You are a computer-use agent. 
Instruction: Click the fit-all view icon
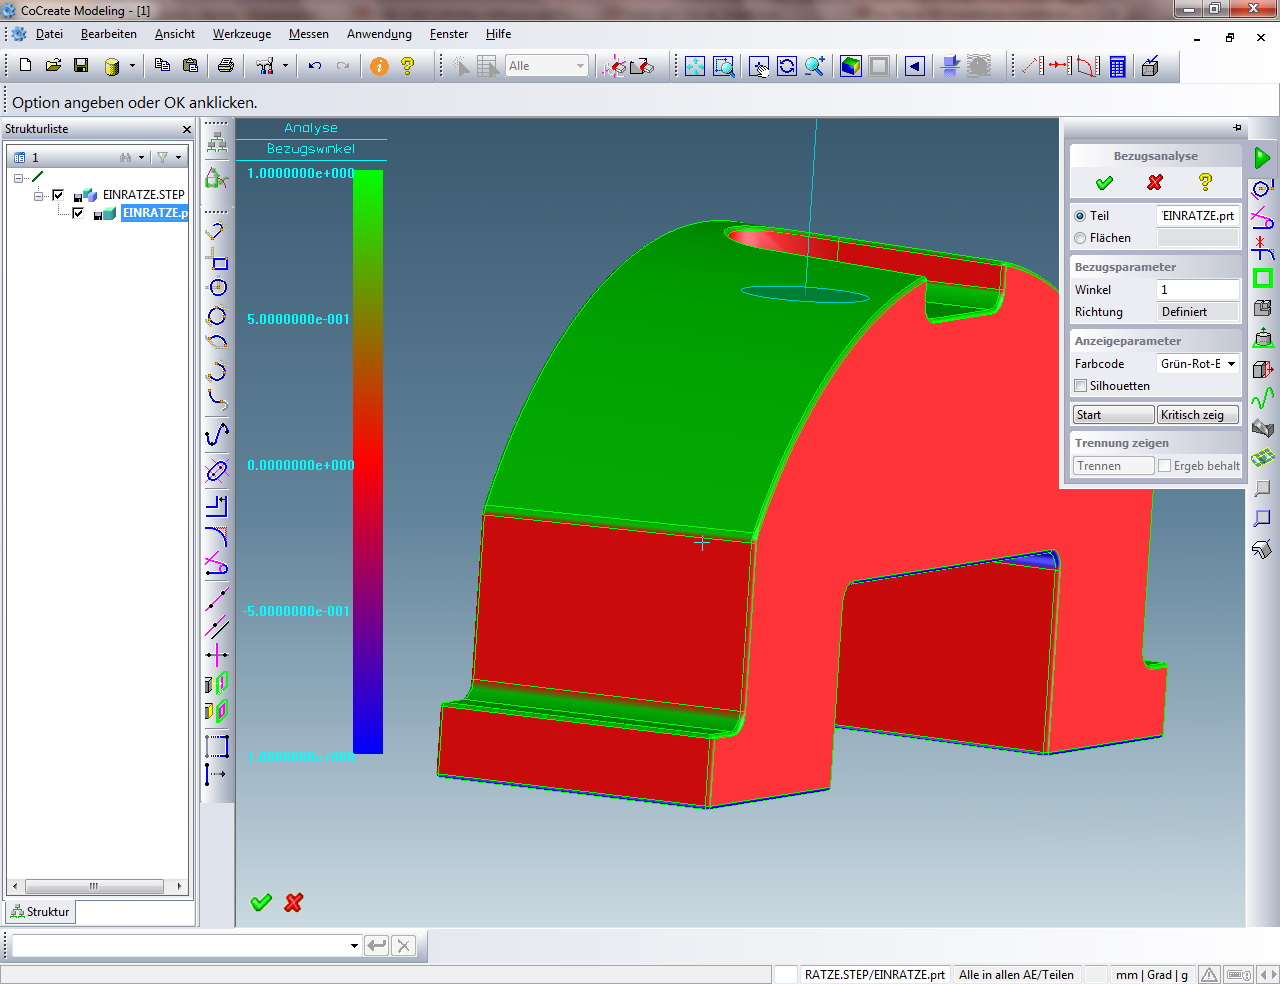click(x=695, y=66)
